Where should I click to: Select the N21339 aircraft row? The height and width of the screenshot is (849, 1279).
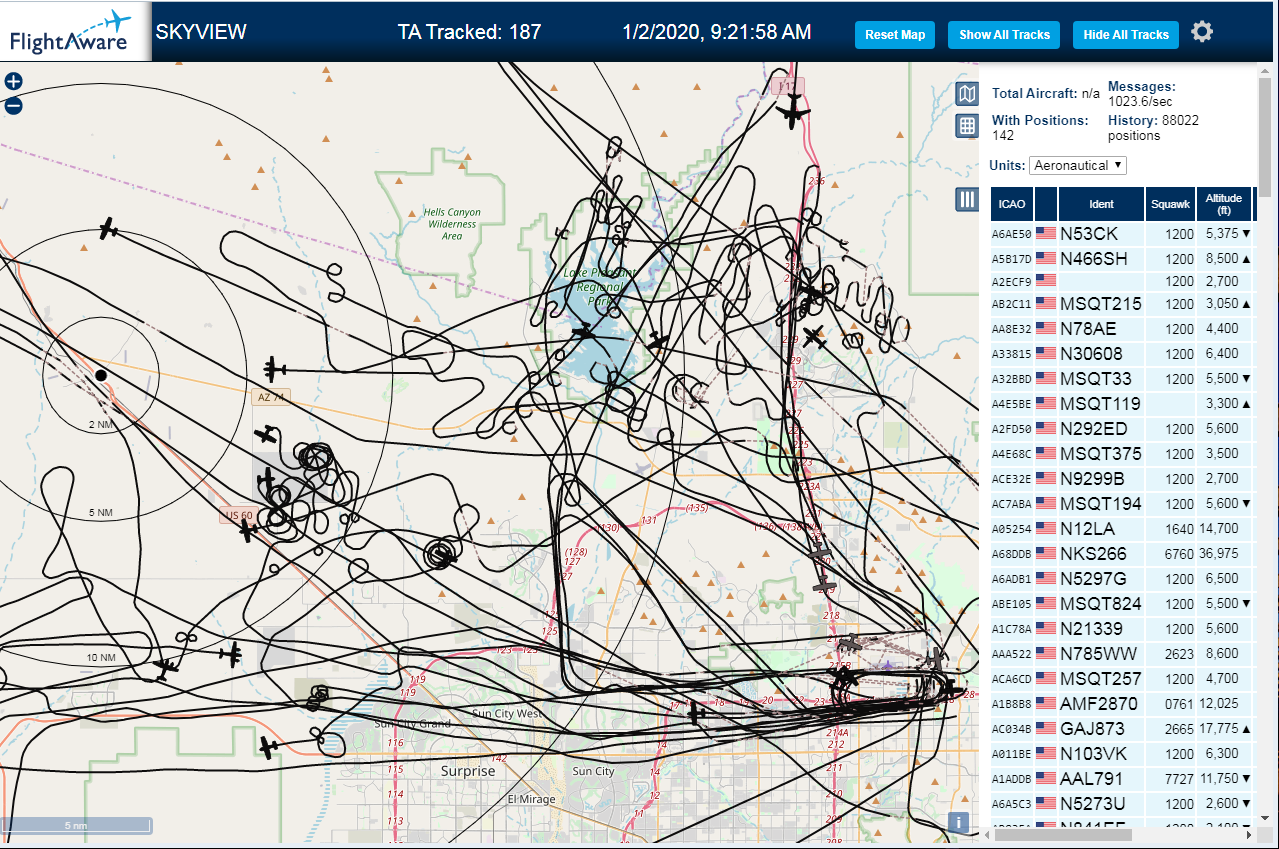pos(1122,628)
